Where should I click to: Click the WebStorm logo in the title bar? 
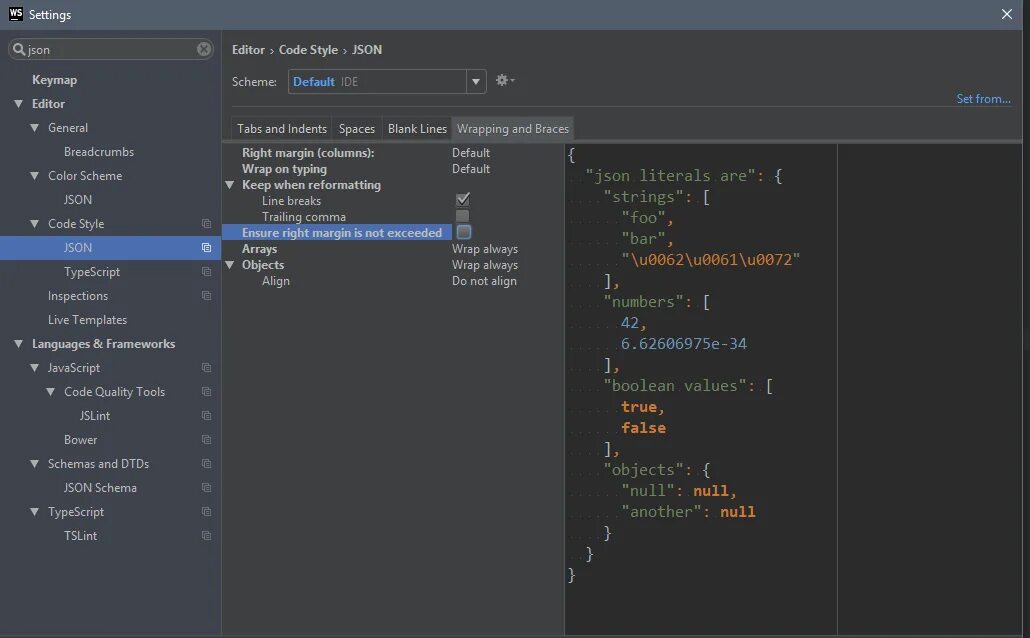pyautogui.click(x=16, y=14)
